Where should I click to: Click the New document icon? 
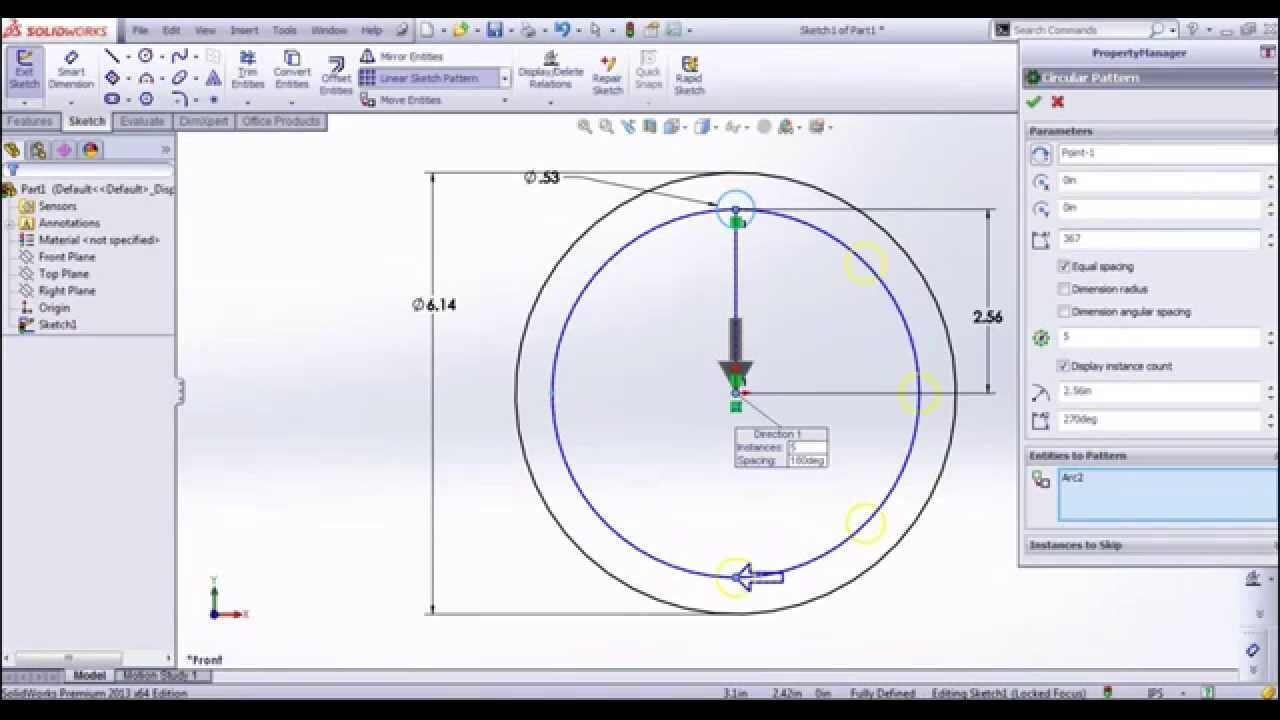427,30
